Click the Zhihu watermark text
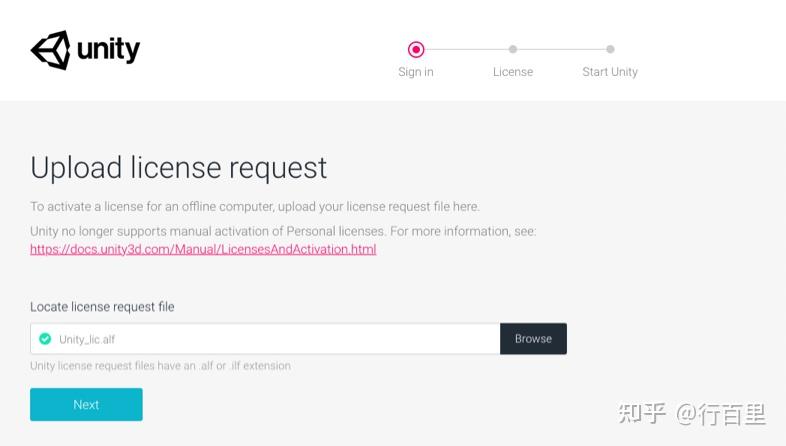The height and width of the screenshot is (446, 786). 692,413
